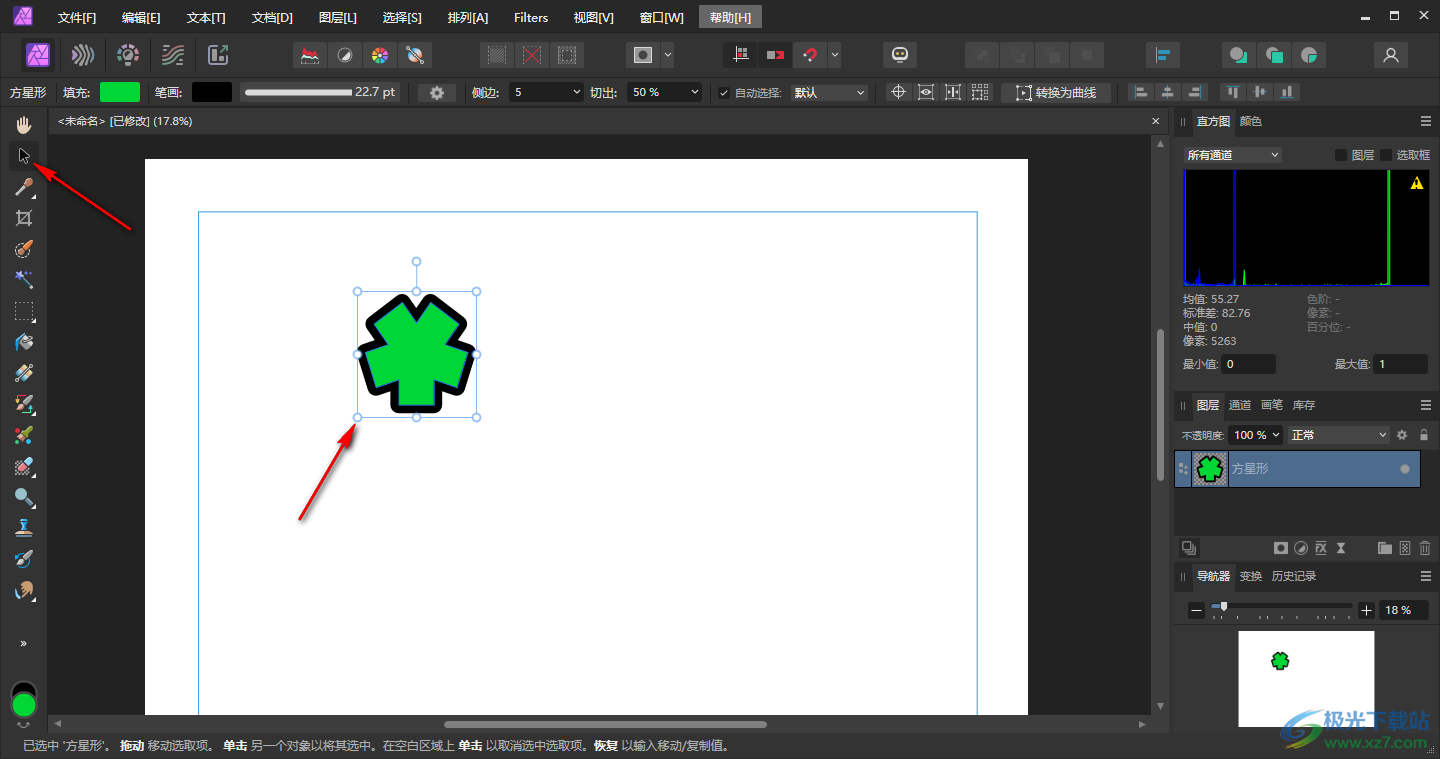1440x759 pixels.
Task: Open the 图层[L] menu
Action: coord(337,17)
